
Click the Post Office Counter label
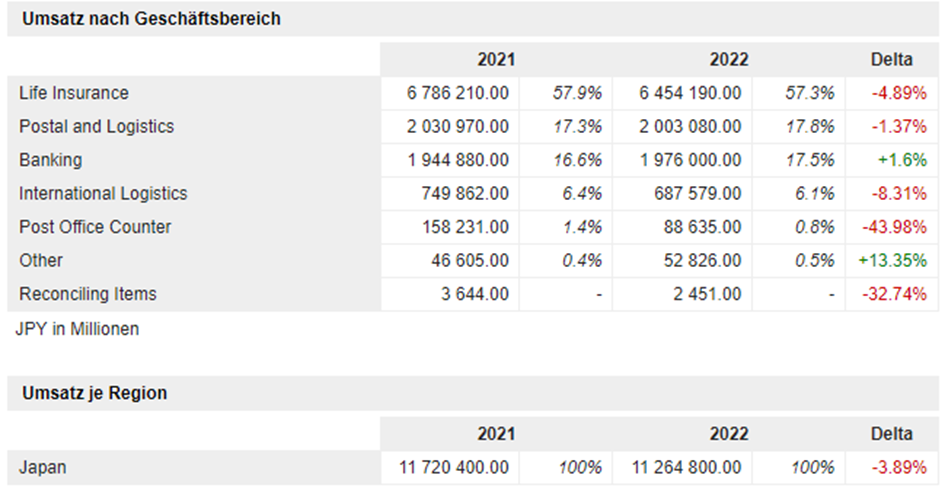click(95, 227)
